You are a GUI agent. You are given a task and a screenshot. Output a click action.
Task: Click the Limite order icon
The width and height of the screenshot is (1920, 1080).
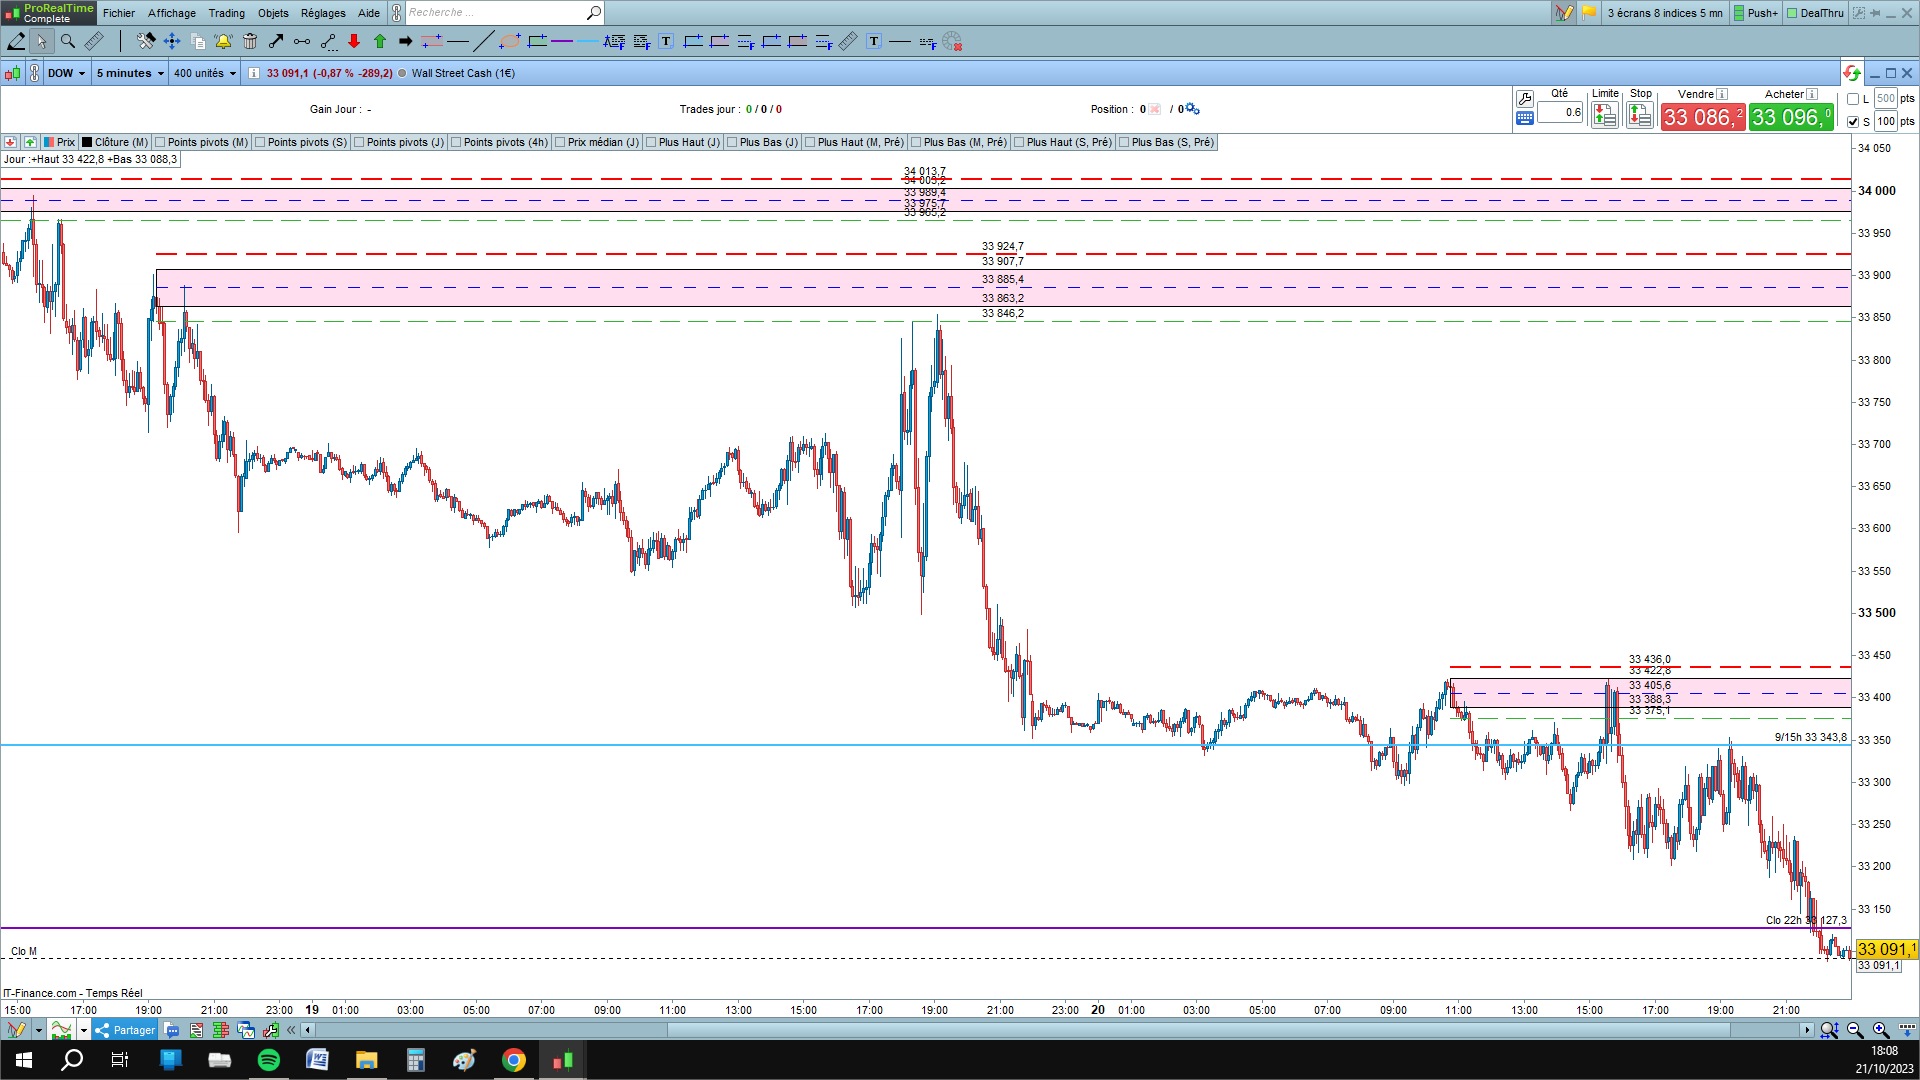pyautogui.click(x=1605, y=116)
